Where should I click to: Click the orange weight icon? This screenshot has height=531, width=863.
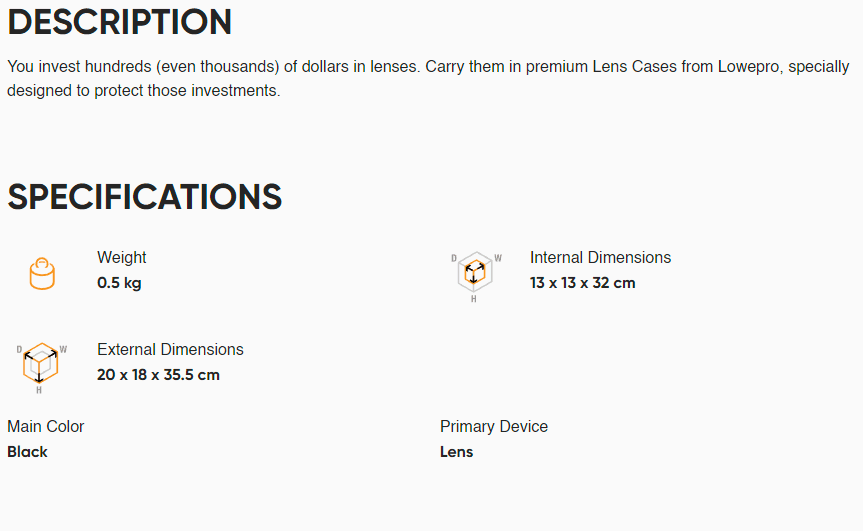tap(42, 273)
